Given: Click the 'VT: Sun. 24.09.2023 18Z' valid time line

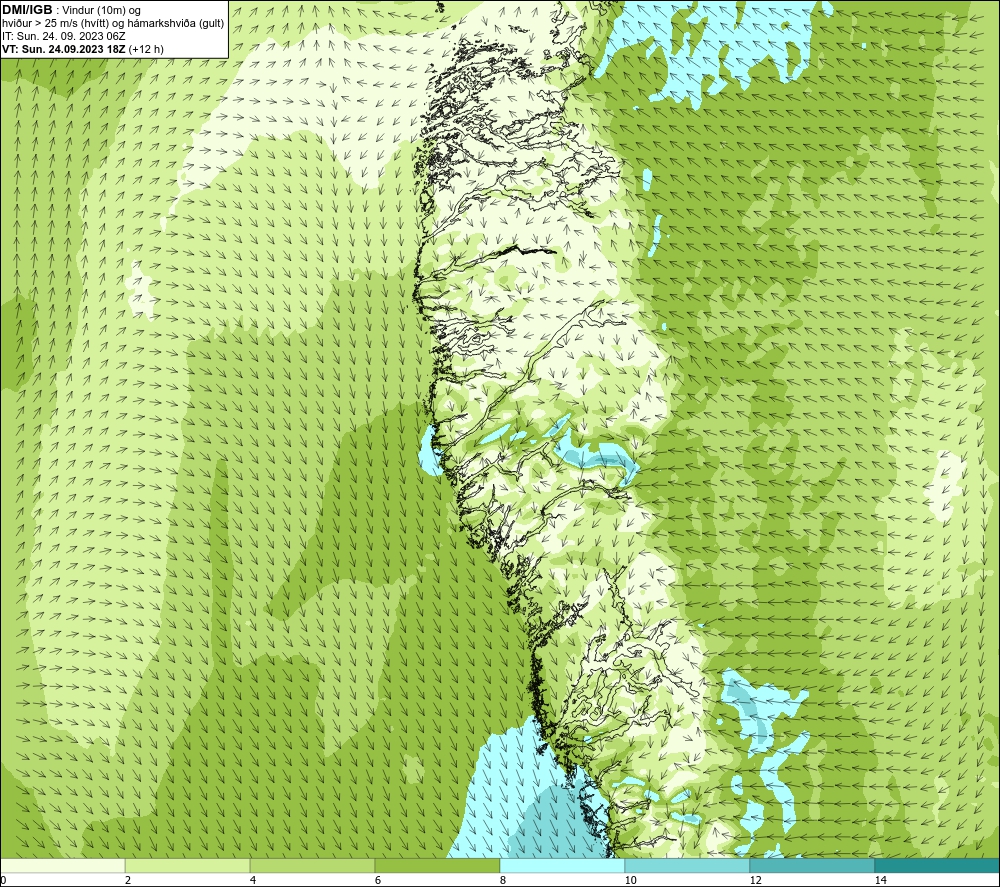Looking at the screenshot, I should coord(83,49).
